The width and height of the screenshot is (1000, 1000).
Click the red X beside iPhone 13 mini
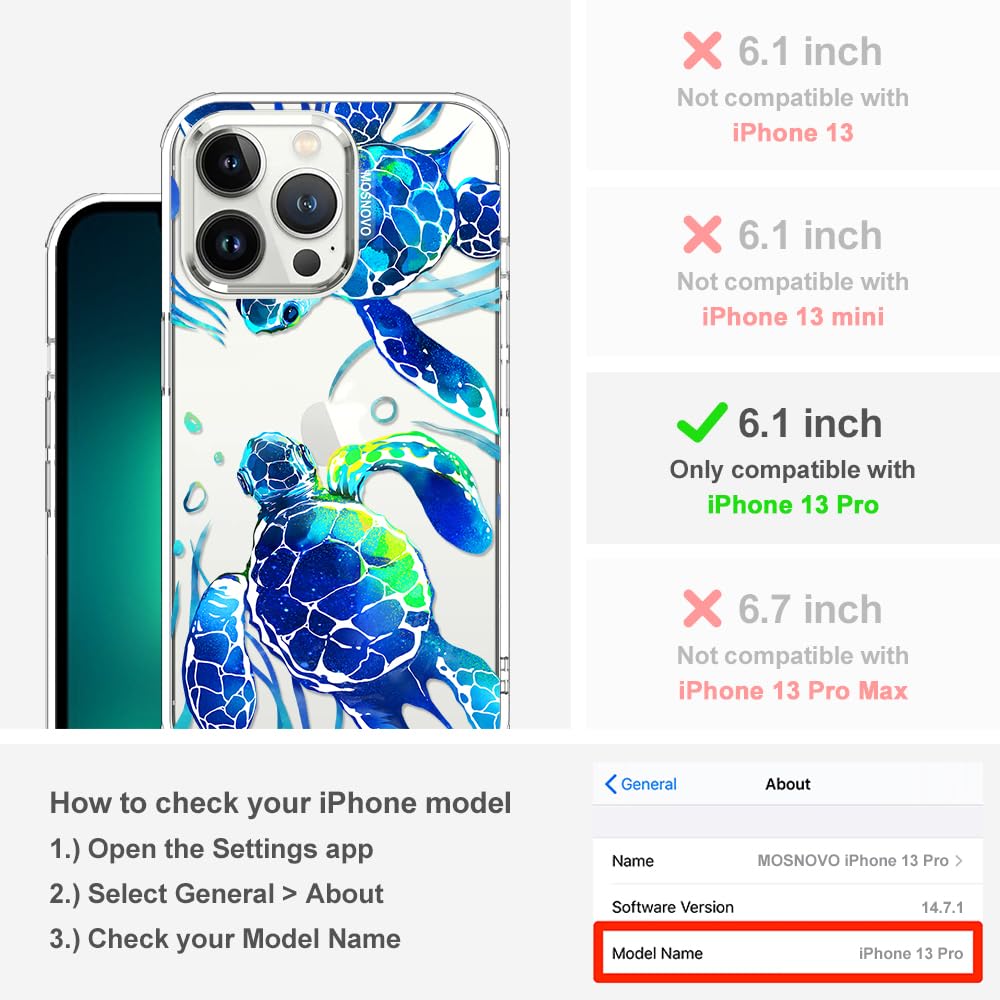coord(702,235)
